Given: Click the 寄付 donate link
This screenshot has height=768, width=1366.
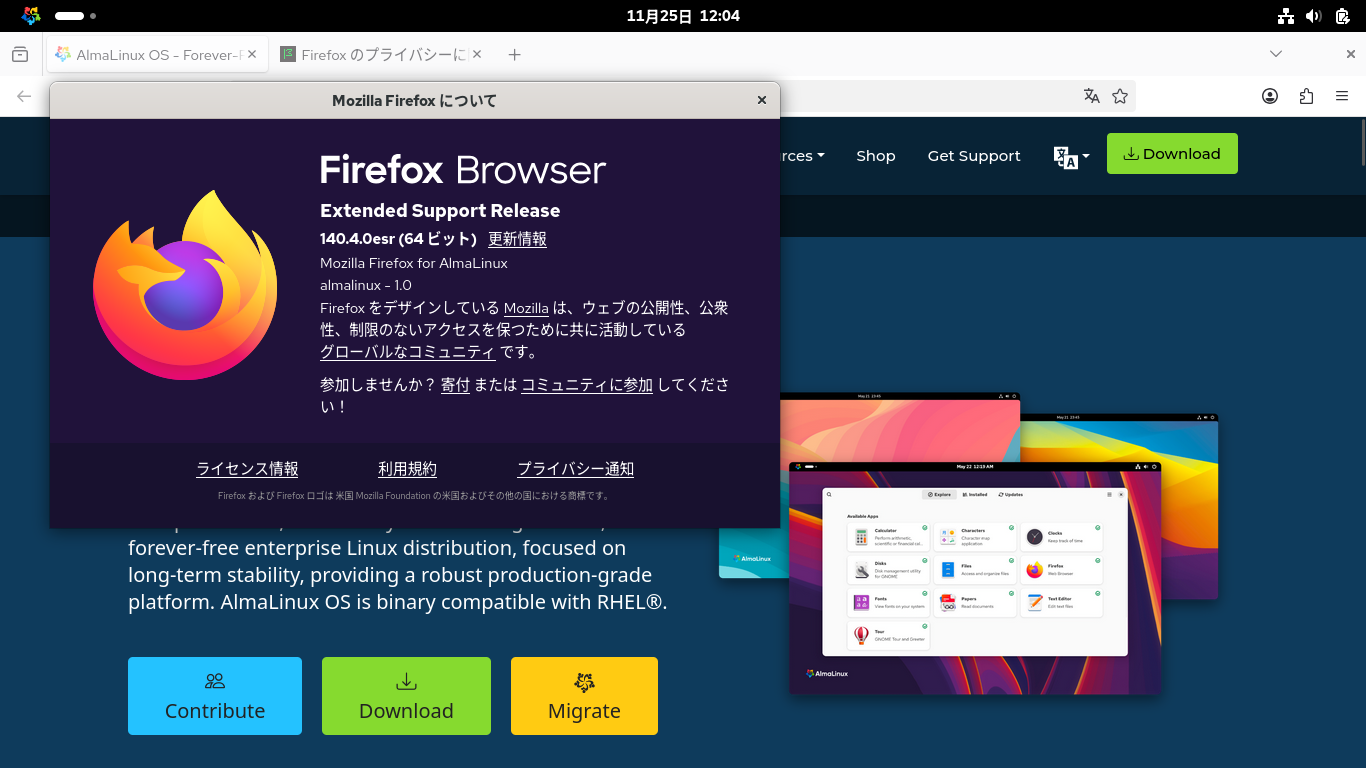Looking at the screenshot, I should 455,385.
